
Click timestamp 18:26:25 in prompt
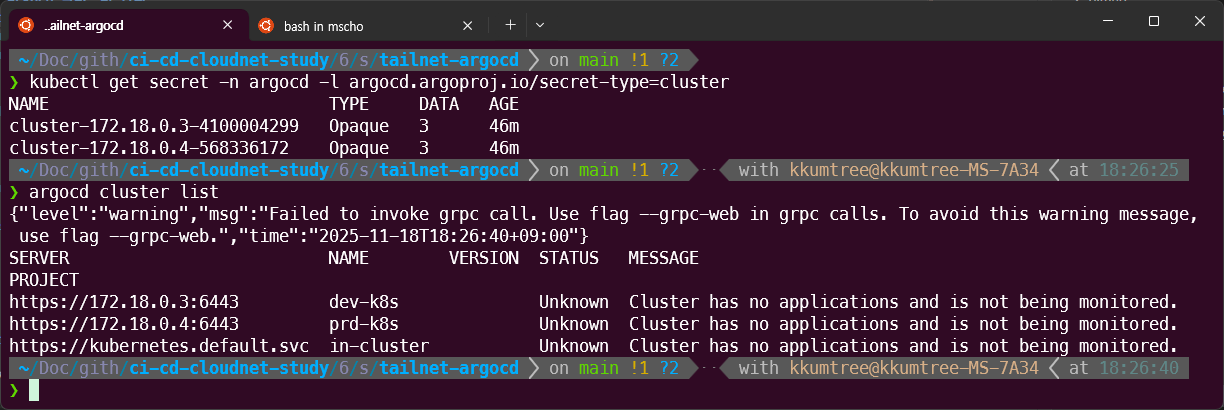point(1138,170)
